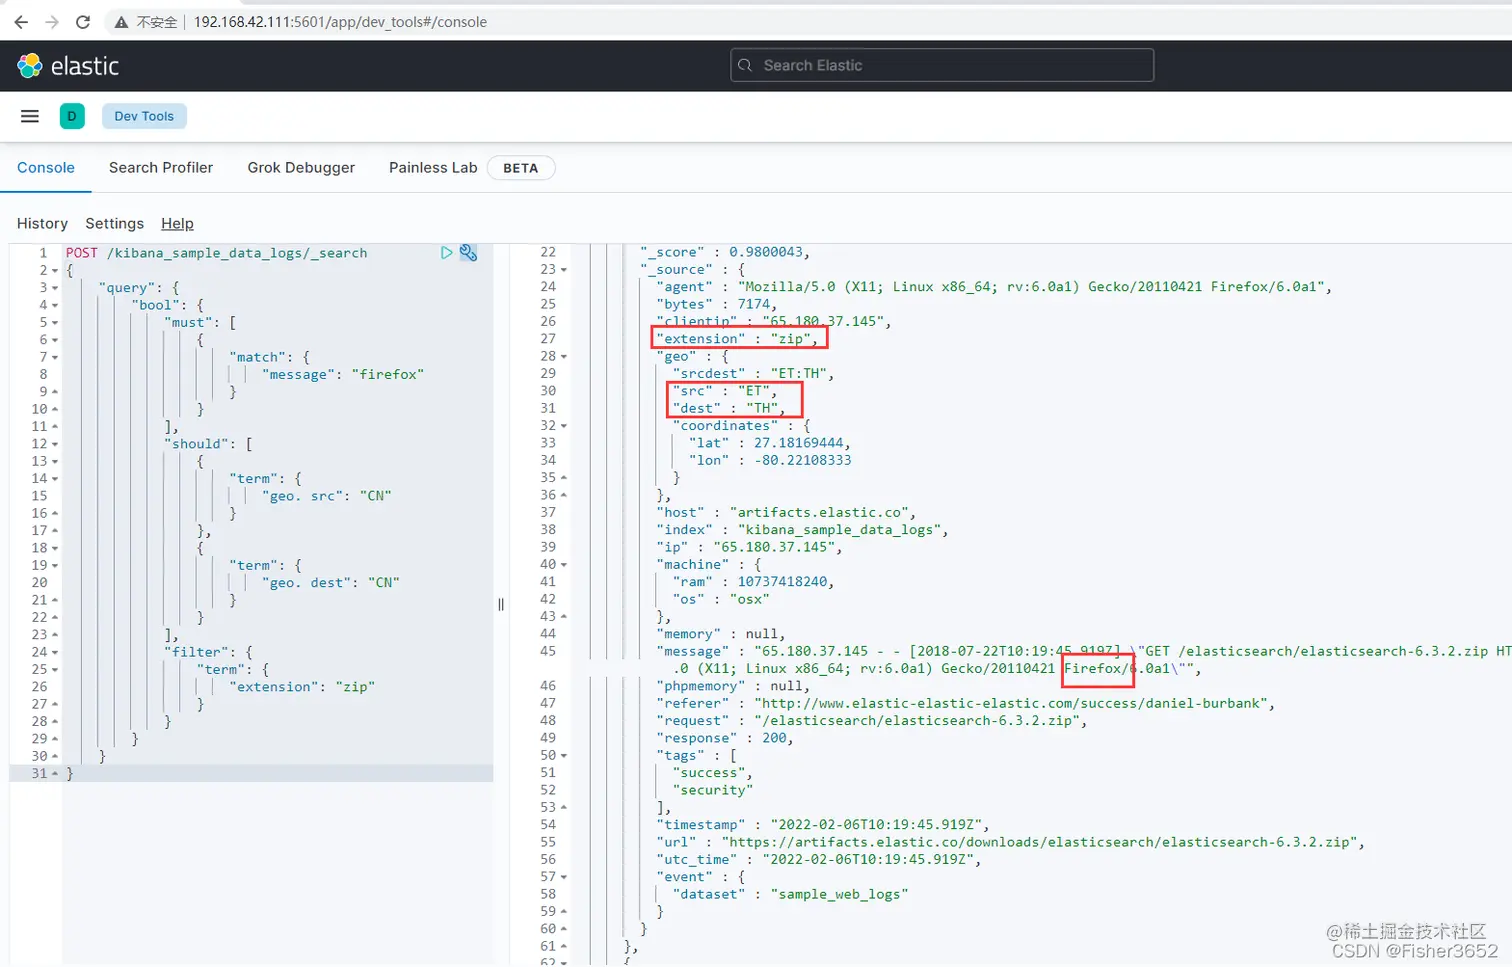This screenshot has height=967, width=1512.
Task: Click the "security" tag value
Action: pyautogui.click(x=713, y=790)
